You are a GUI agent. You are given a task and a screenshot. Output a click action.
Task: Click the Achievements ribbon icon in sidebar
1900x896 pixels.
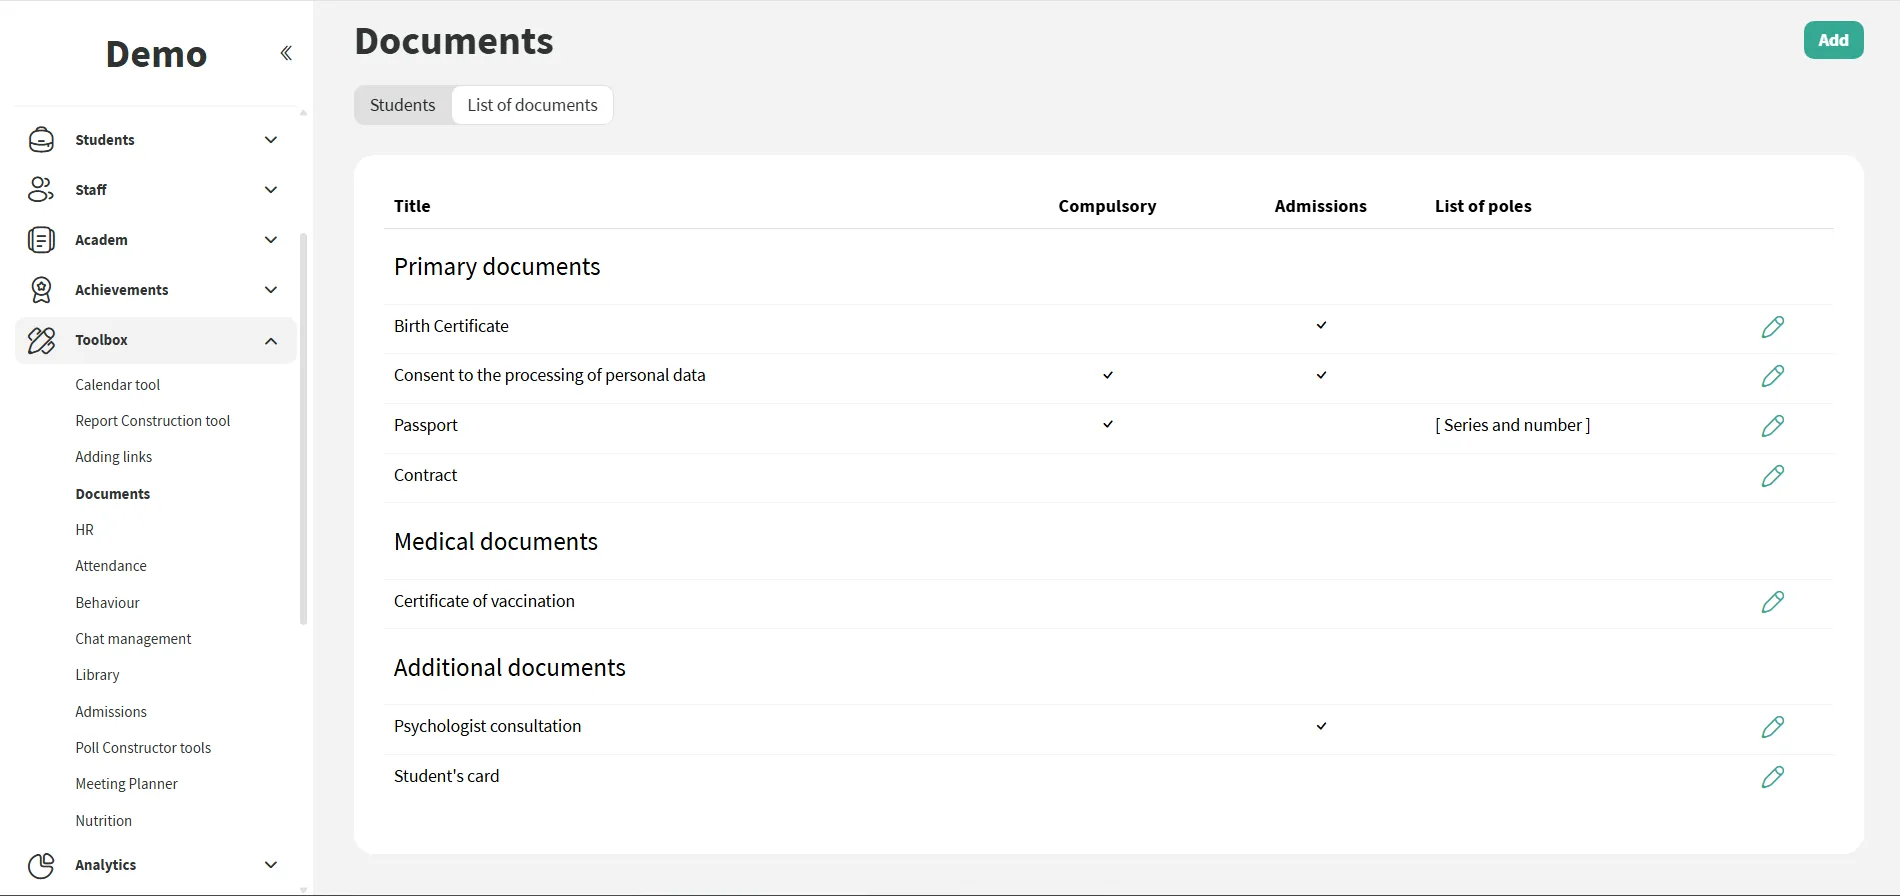click(x=41, y=290)
